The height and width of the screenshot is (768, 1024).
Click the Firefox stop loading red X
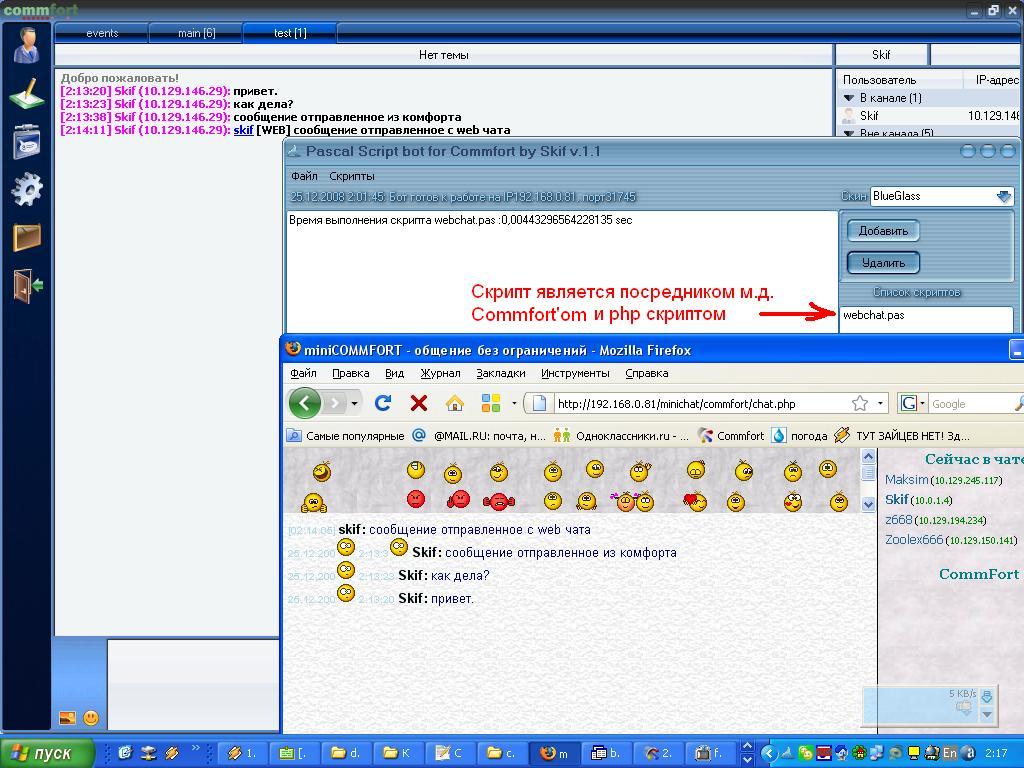click(419, 403)
